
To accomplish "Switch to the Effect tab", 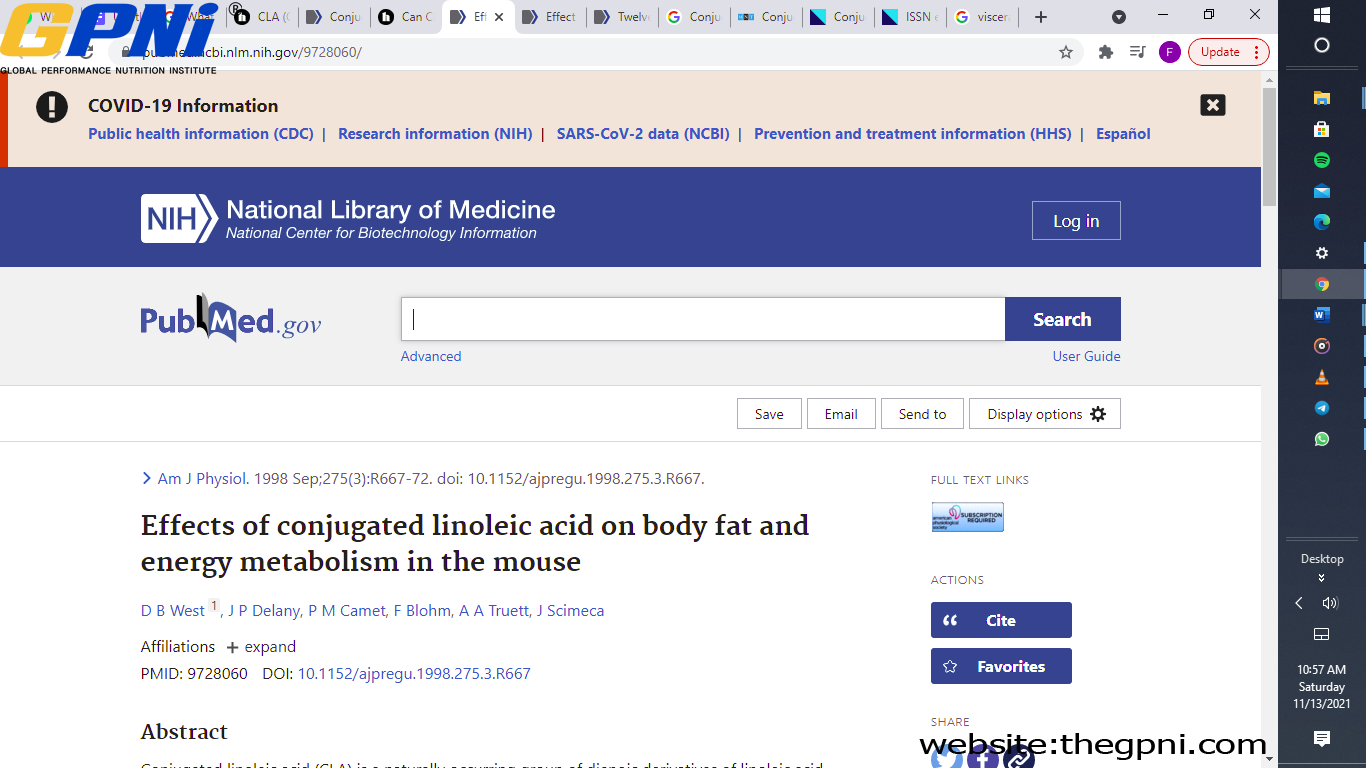I will pos(551,17).
